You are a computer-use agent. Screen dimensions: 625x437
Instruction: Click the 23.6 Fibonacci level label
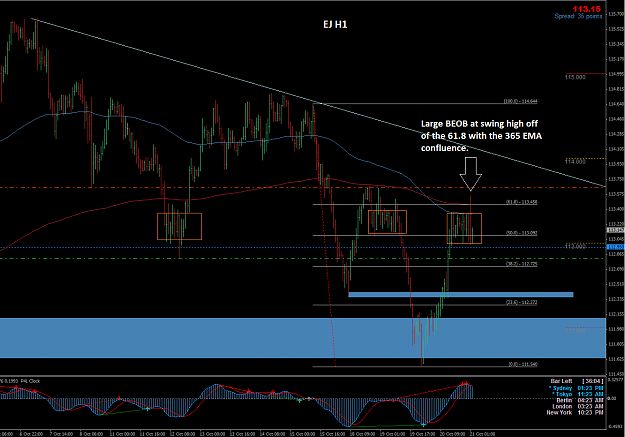[x=521, y=302]
